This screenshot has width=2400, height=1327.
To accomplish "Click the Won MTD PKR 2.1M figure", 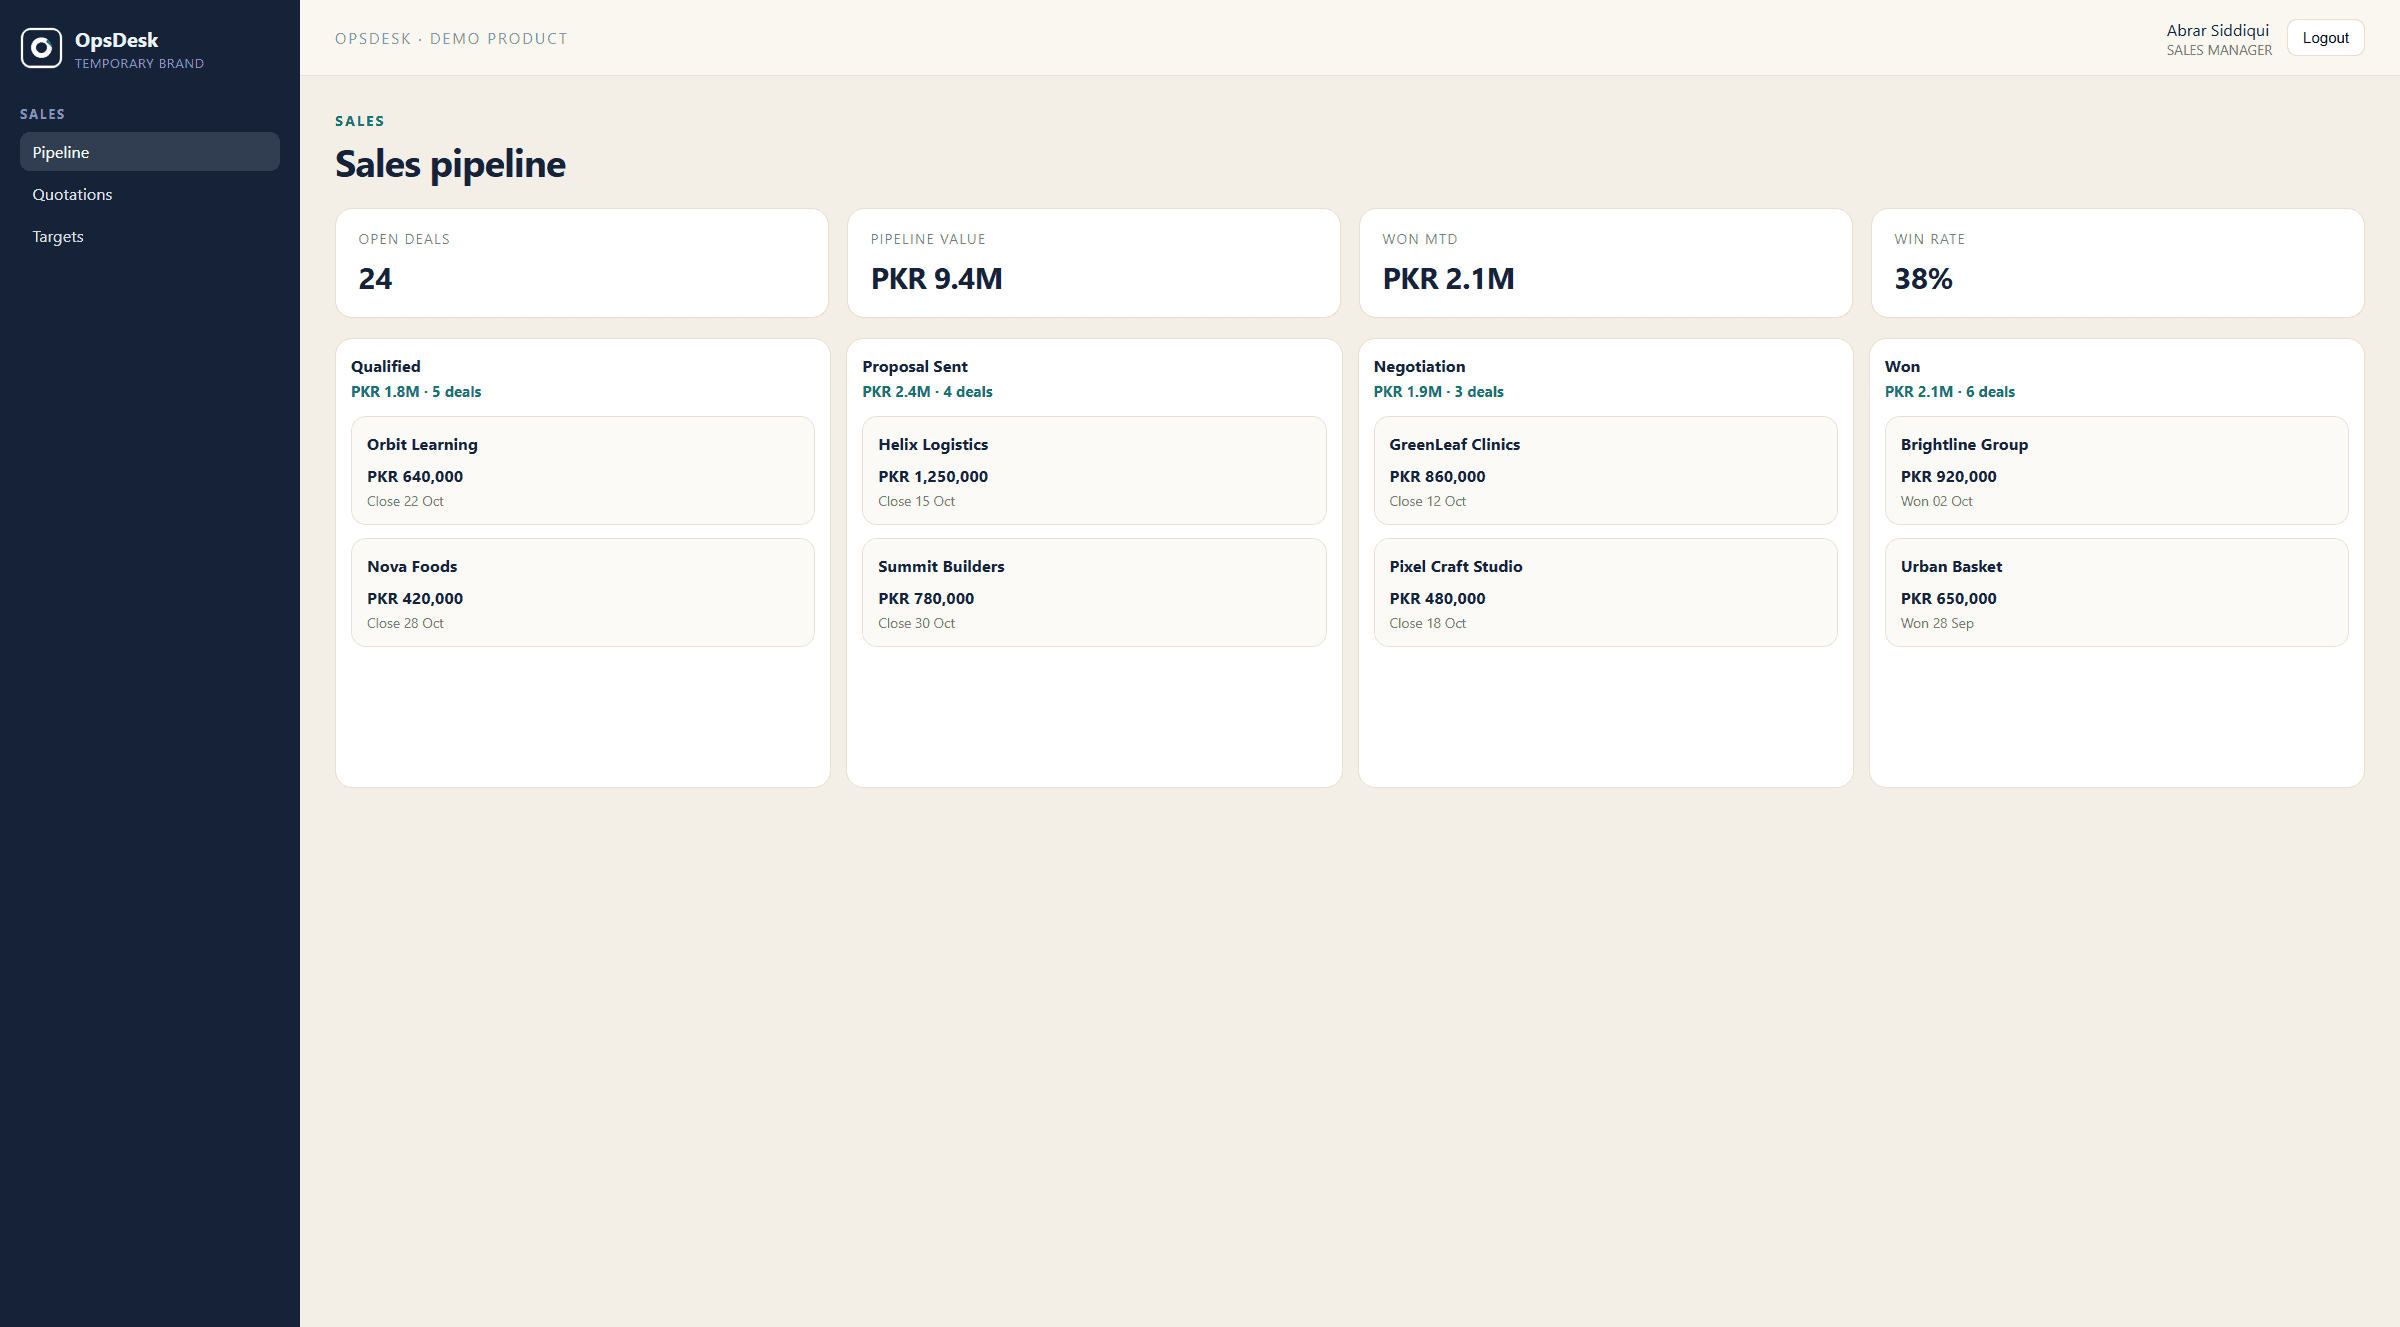I will 1448,279.
